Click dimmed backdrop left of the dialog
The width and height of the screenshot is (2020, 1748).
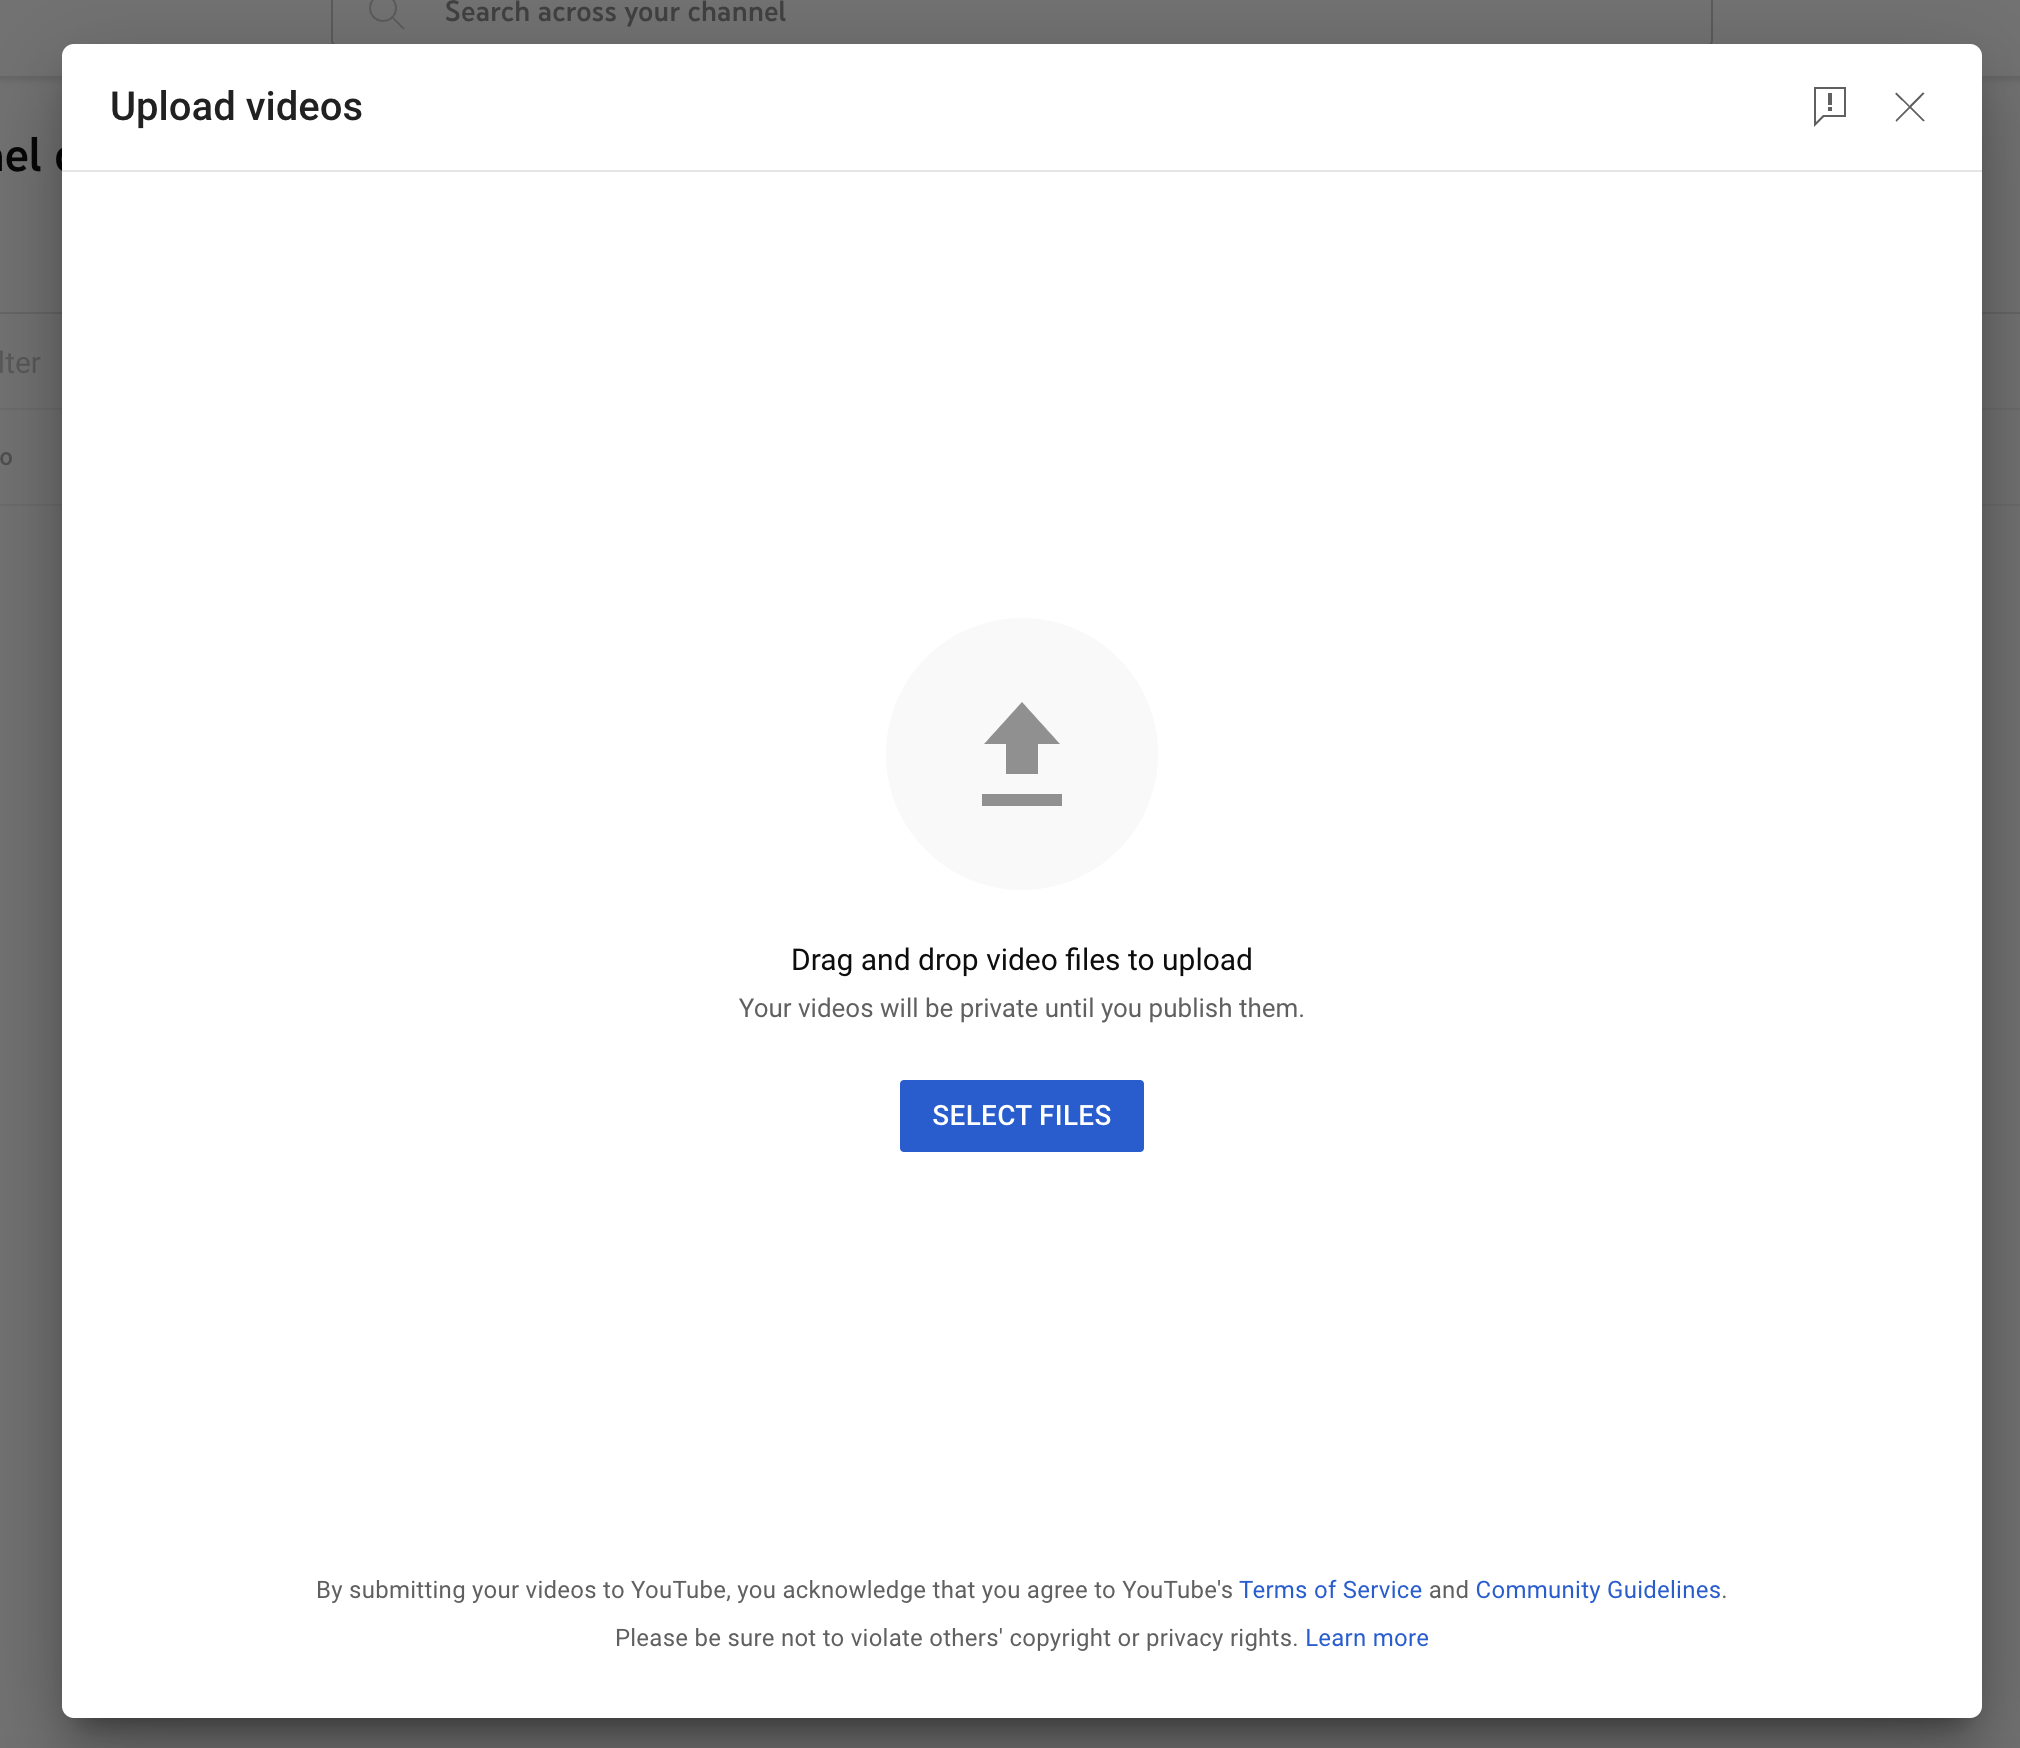30,900
